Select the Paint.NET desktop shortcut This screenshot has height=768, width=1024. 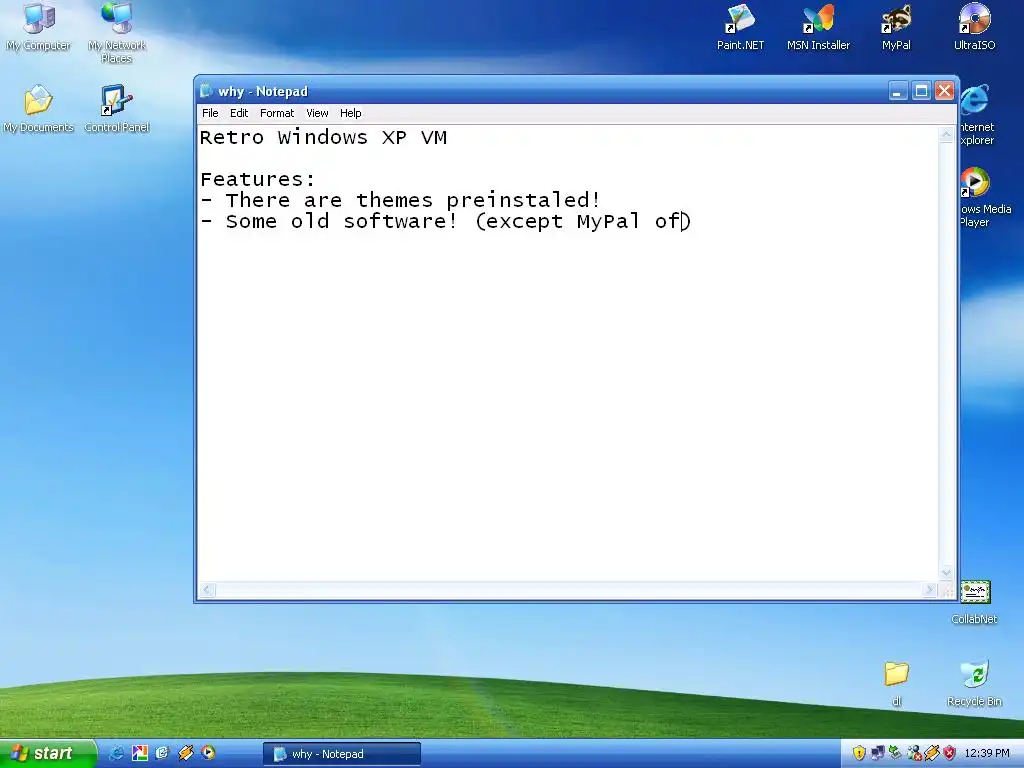pyautogui.click(x=740, y=27)
